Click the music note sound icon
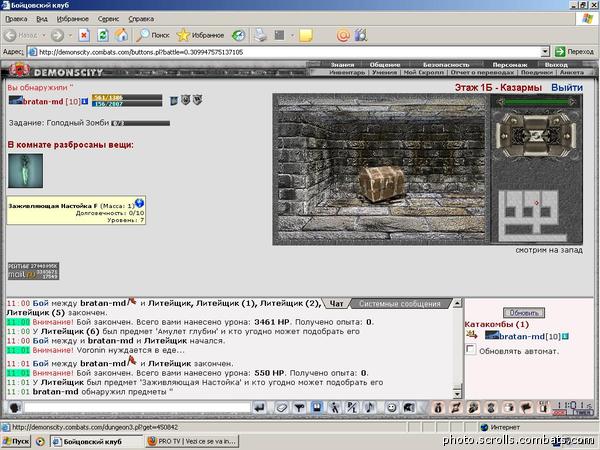Viewport: 600px width, 450px height. point(369,408)
